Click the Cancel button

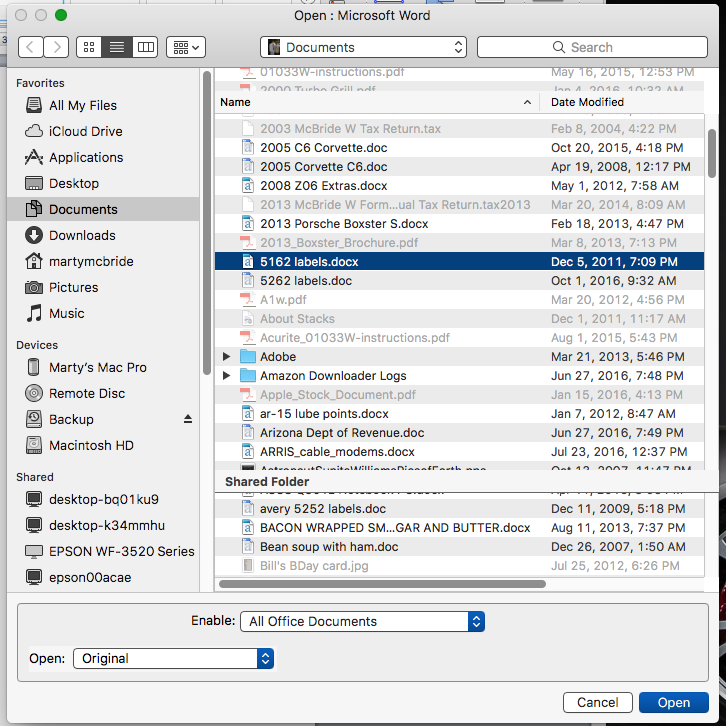click(x=597, y=702)
